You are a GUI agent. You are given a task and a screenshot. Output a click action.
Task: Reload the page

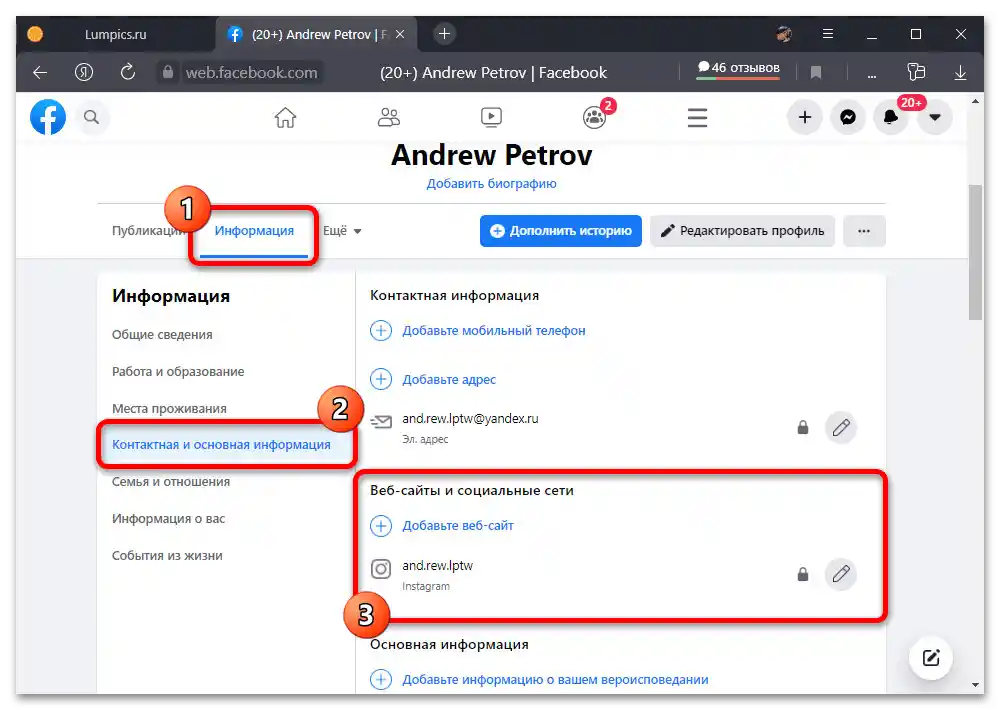pyautogui.click(x=128, y=72)
